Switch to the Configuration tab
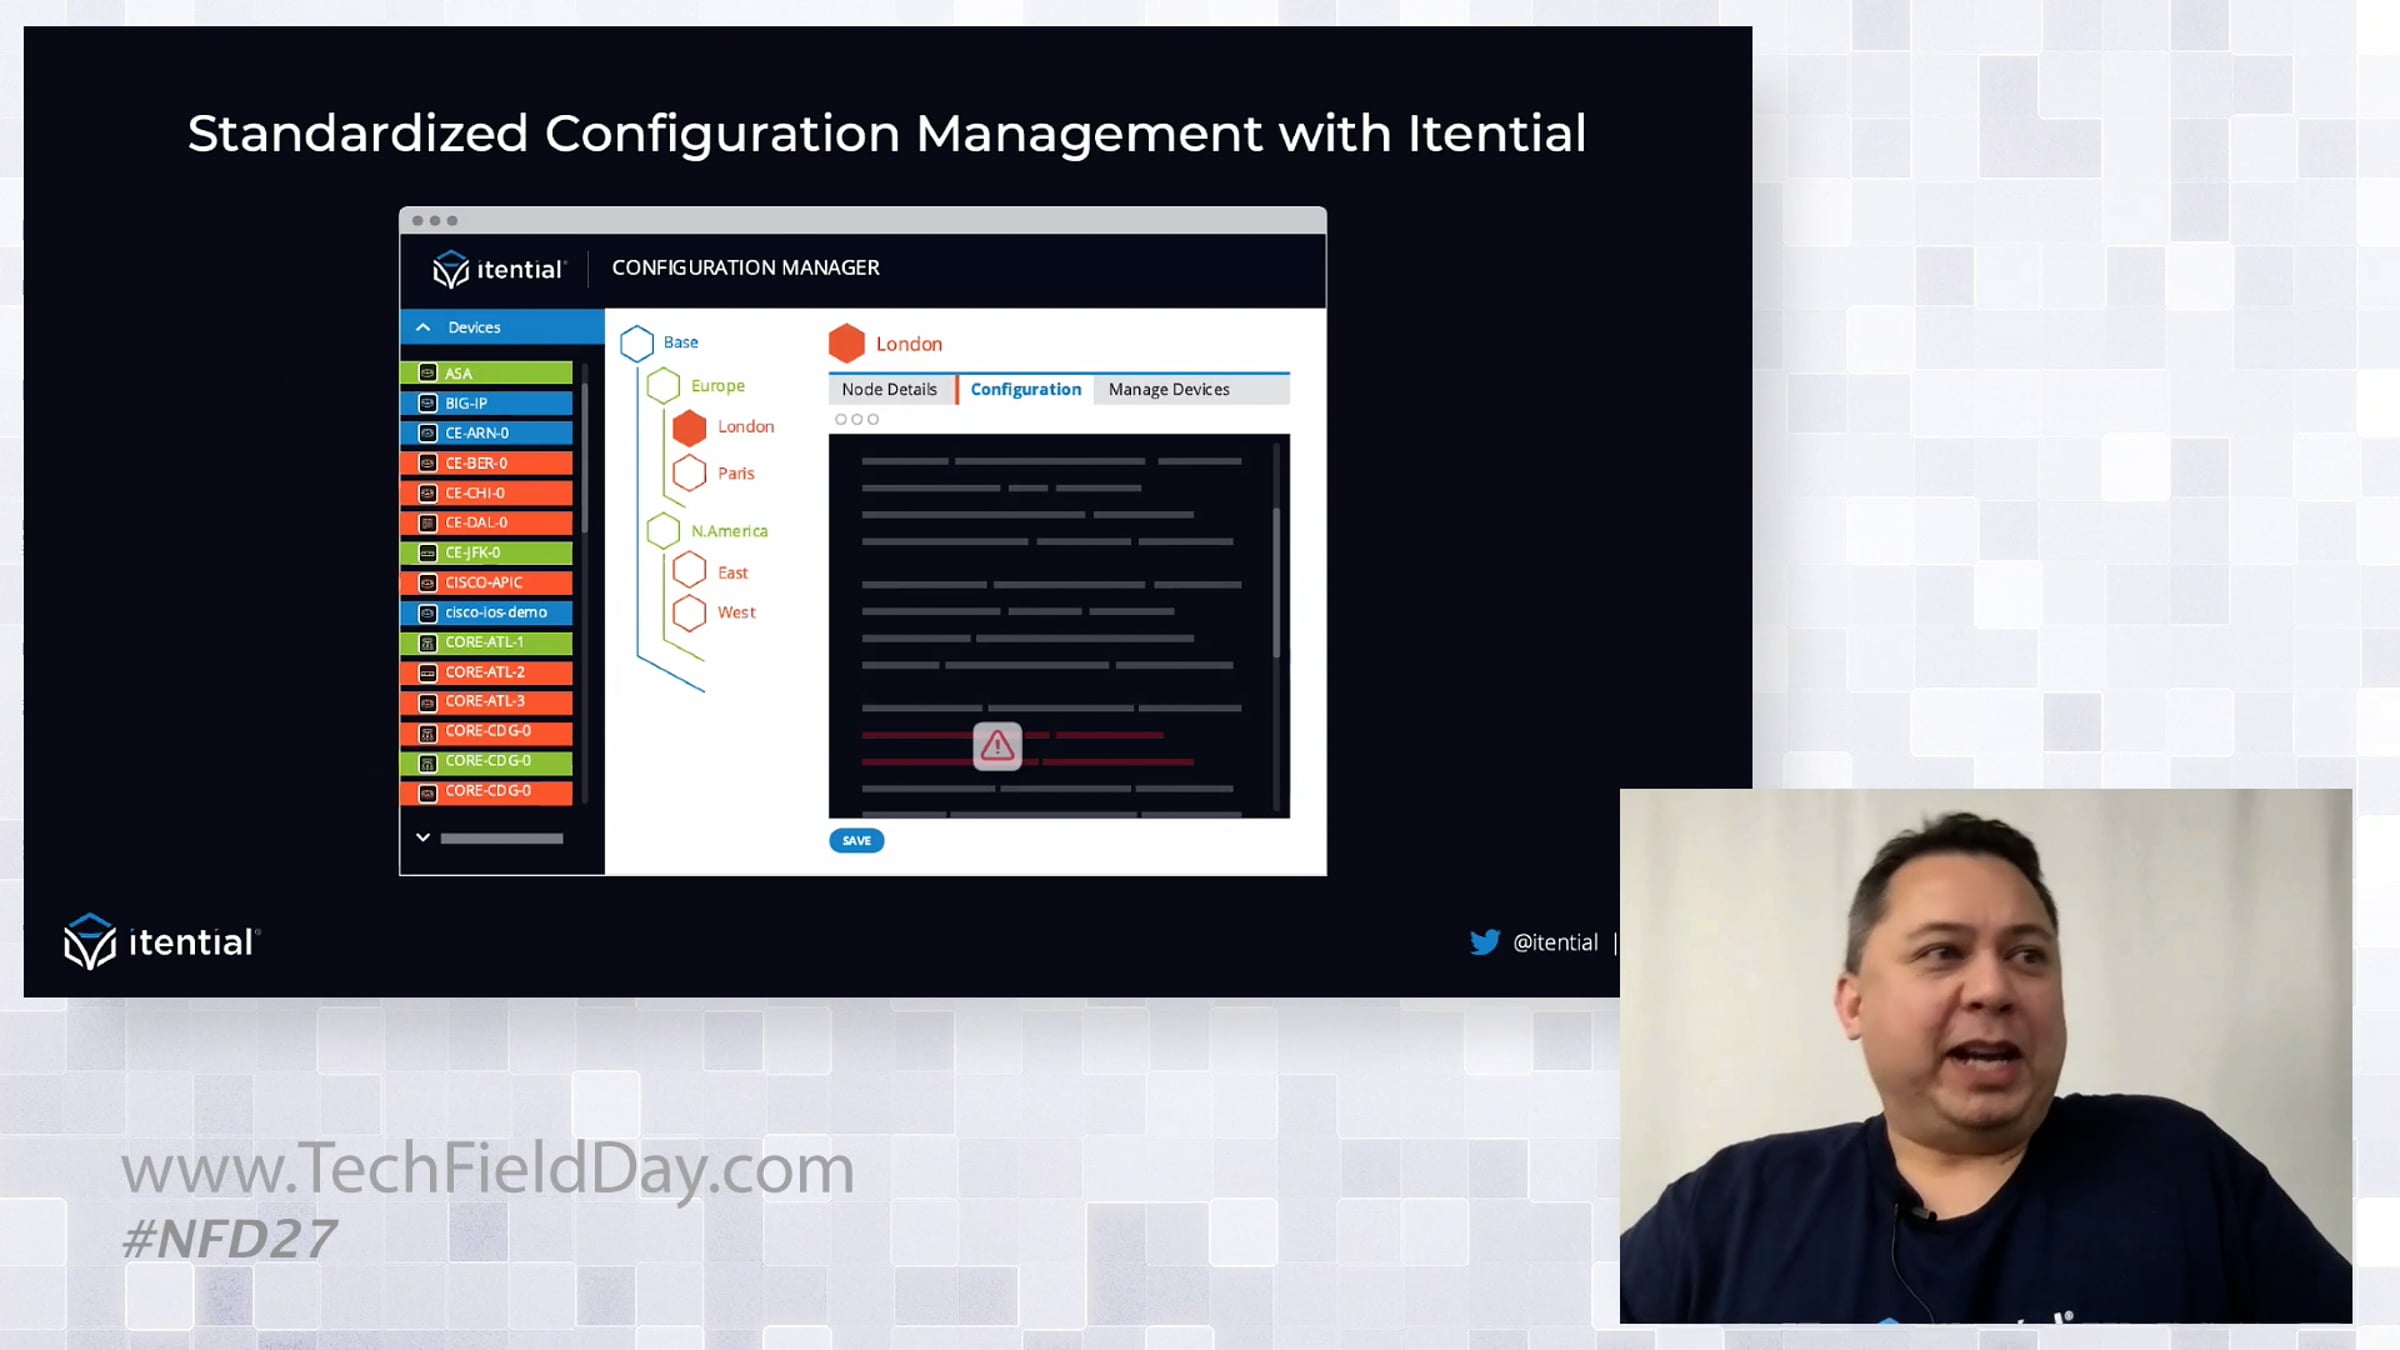 1026,390
